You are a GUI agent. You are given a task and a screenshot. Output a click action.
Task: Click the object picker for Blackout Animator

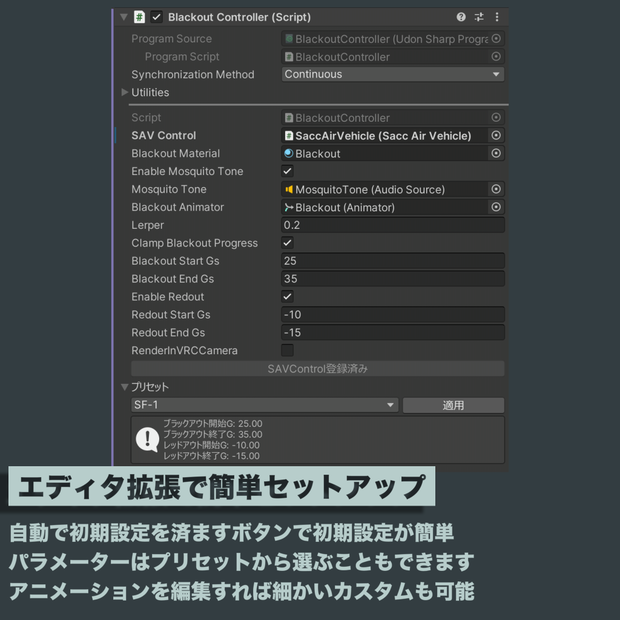tap(496, 207)
